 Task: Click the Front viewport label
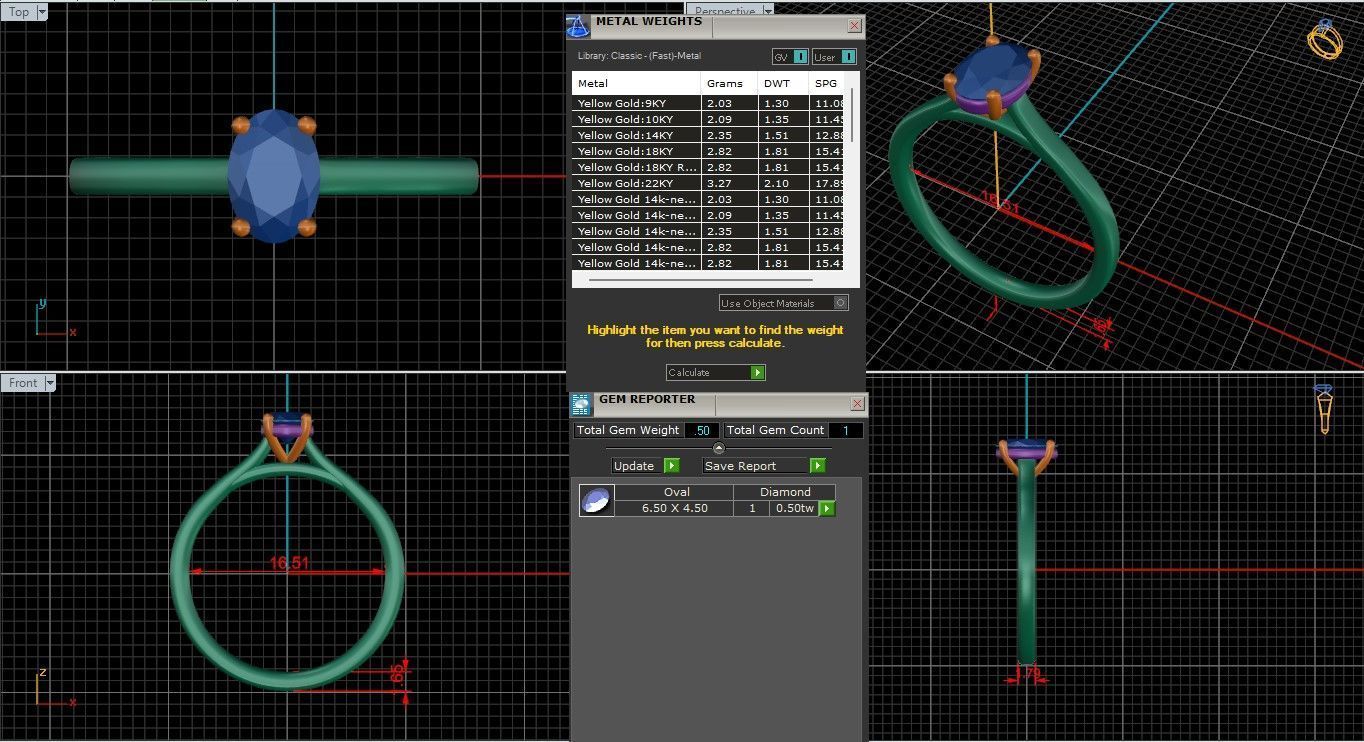(x=23, y=383)
